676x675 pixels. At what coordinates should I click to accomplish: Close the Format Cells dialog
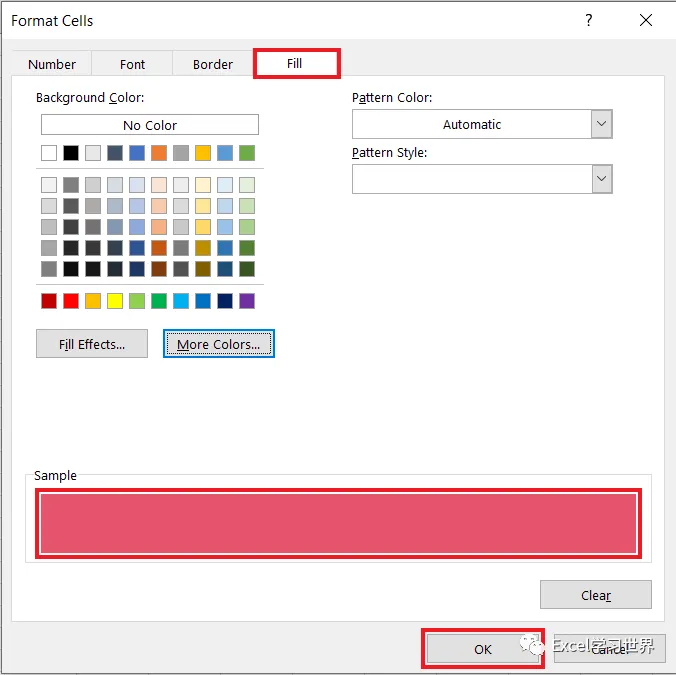pos(645,20)
